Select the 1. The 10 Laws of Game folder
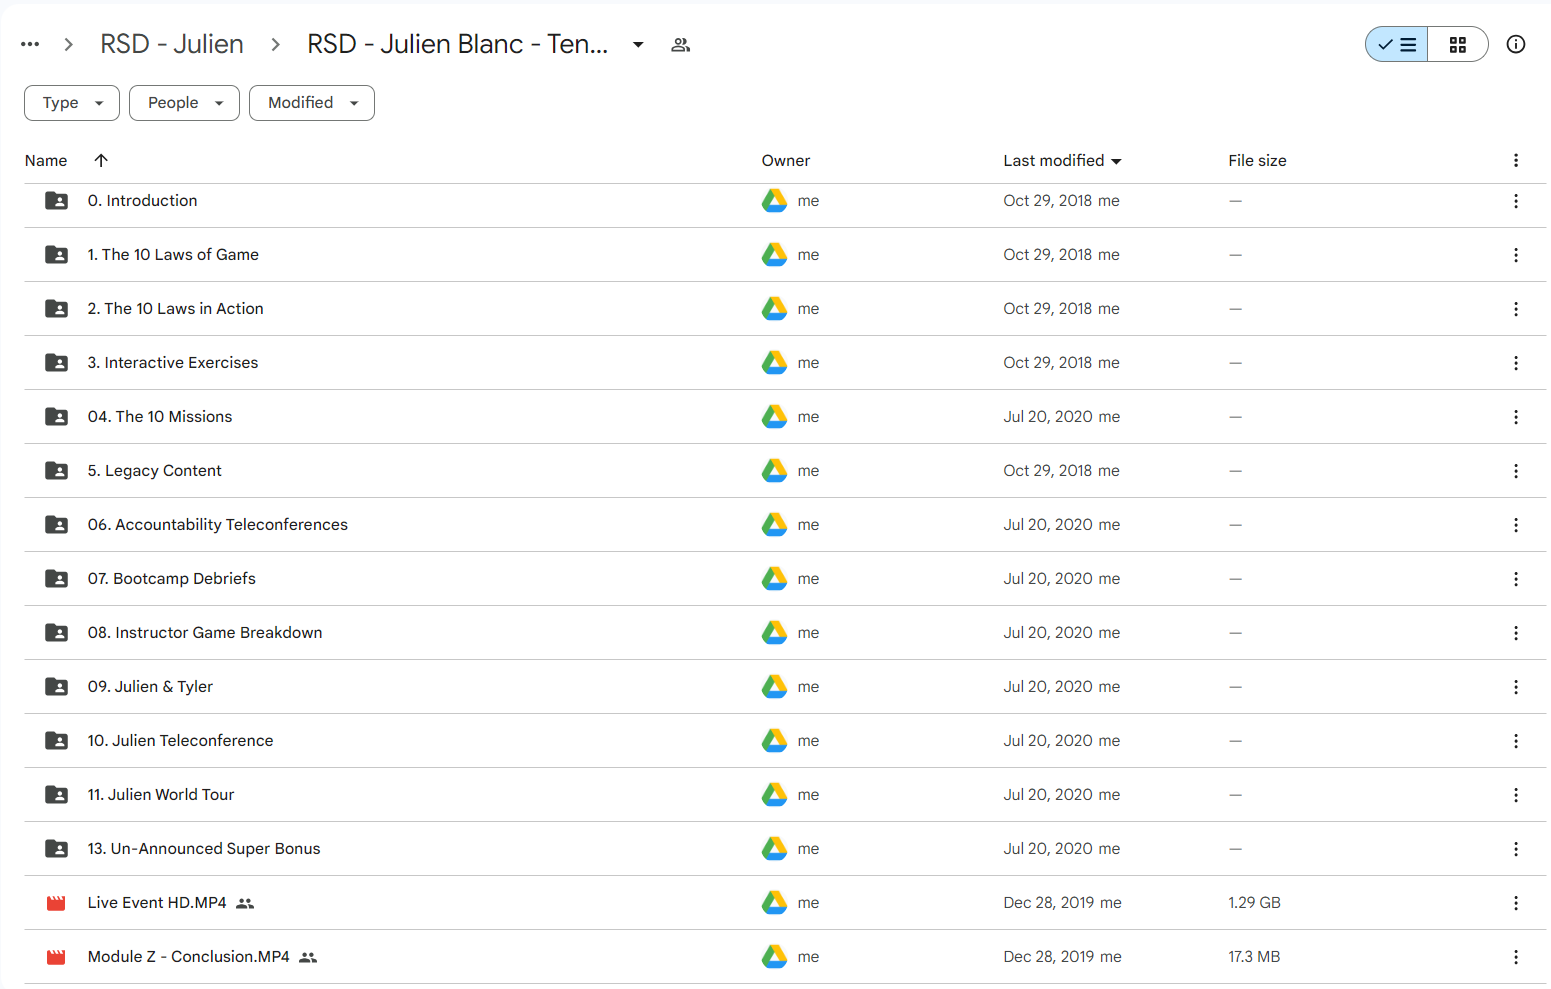This screenshot has height=989, width=1551. tap(173, 255)
